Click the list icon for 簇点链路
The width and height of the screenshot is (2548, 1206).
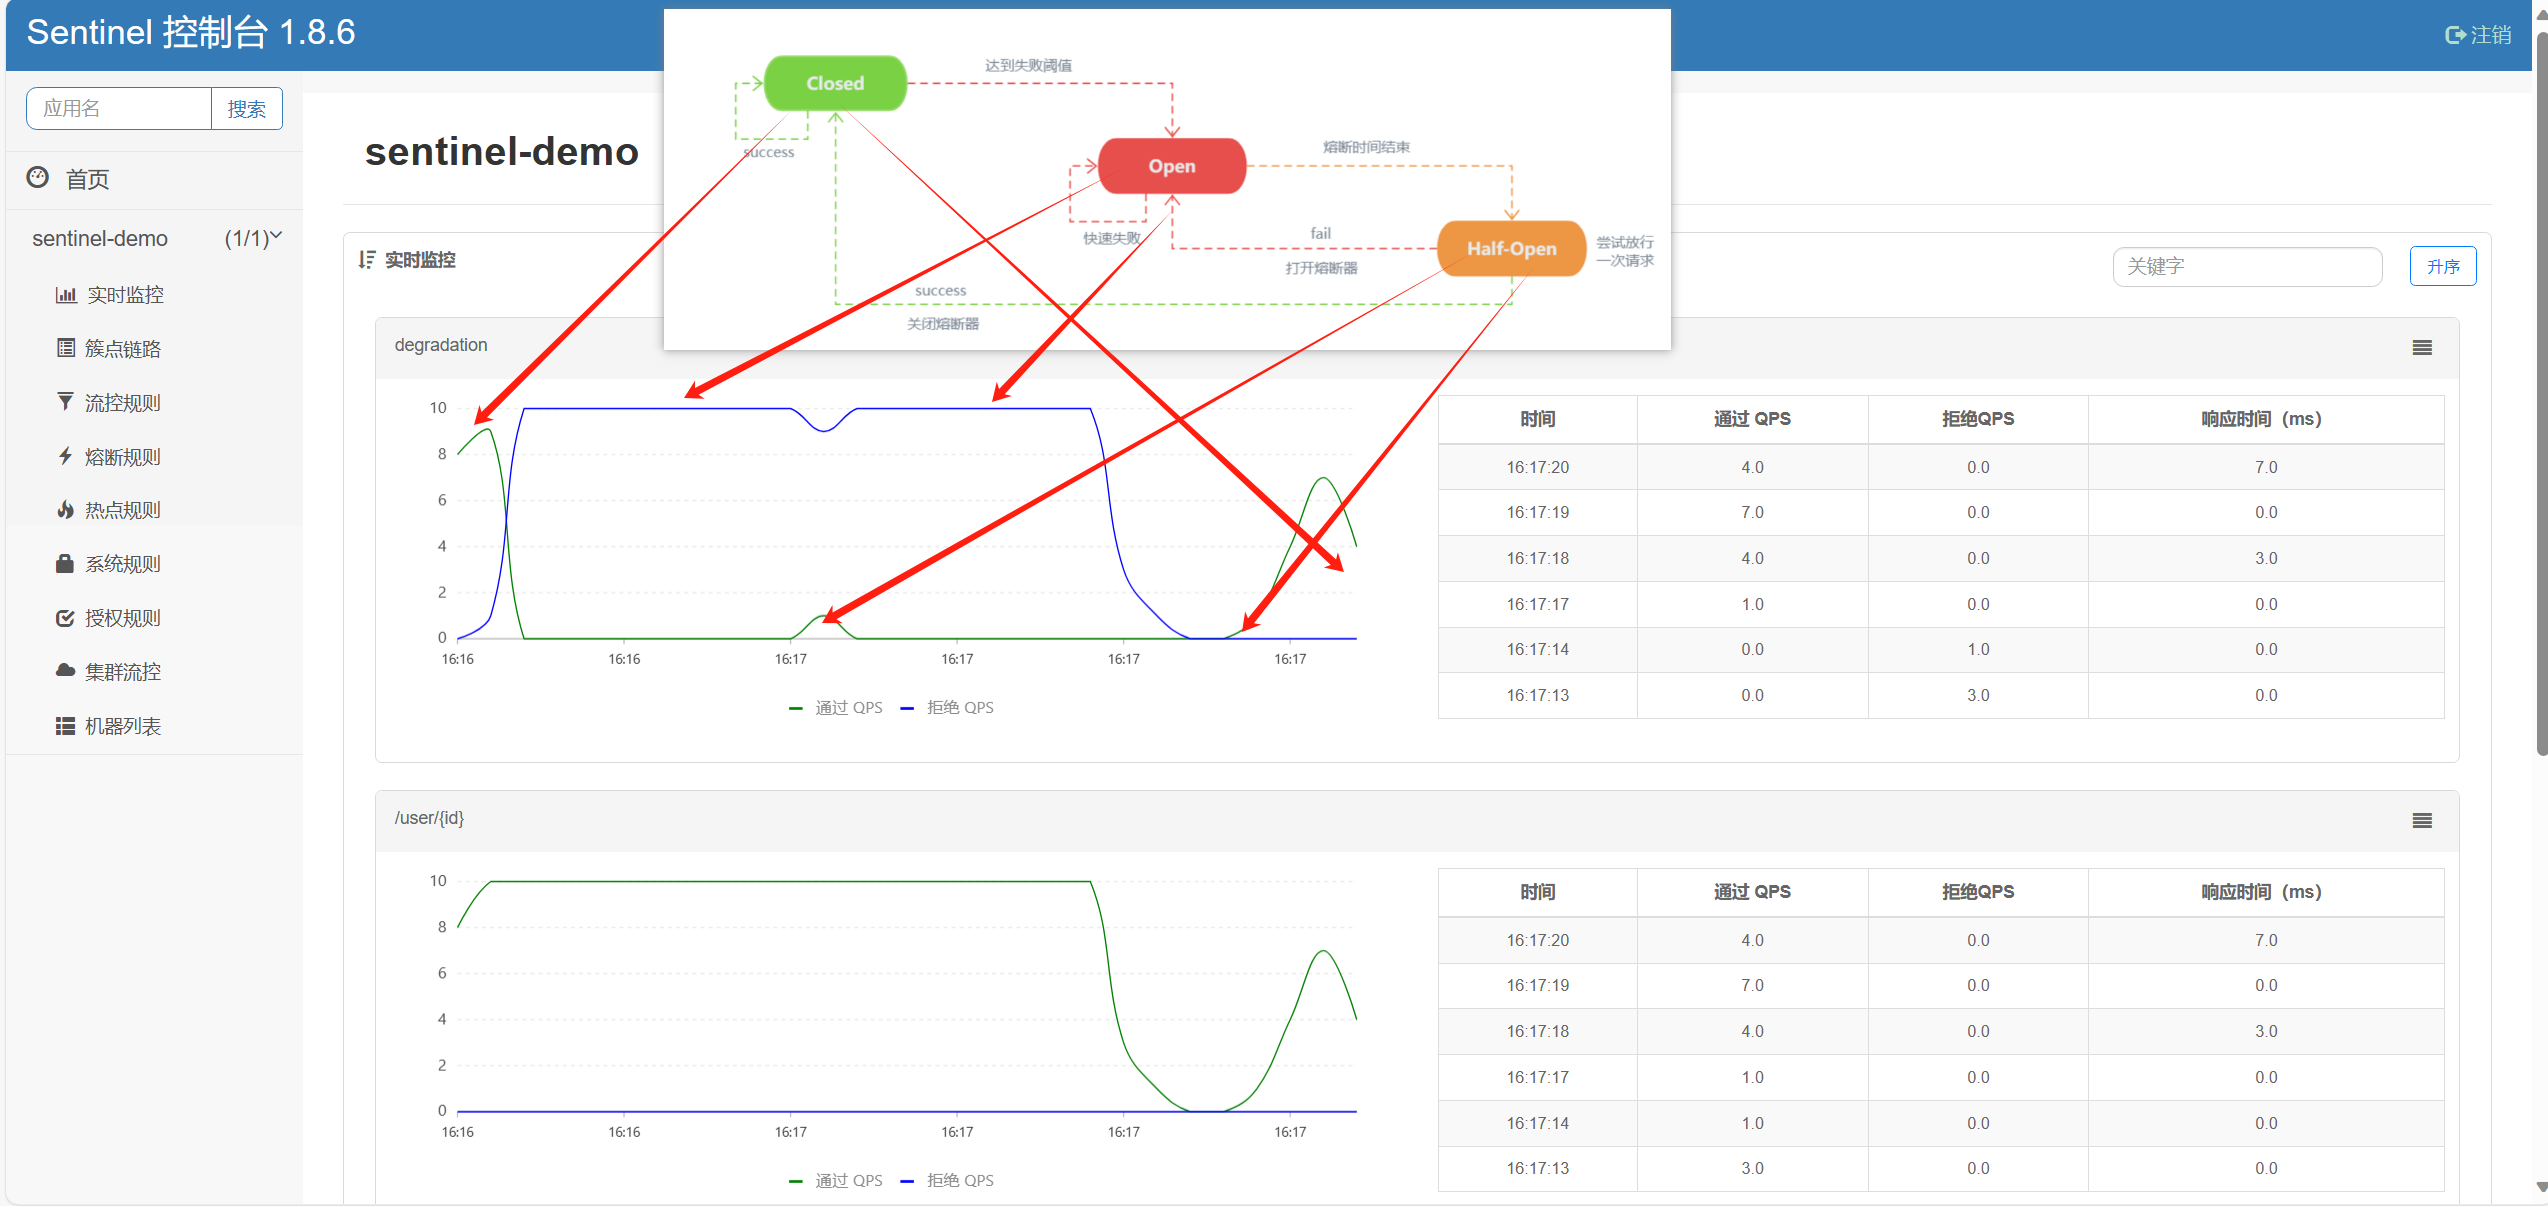pos(66,348)
